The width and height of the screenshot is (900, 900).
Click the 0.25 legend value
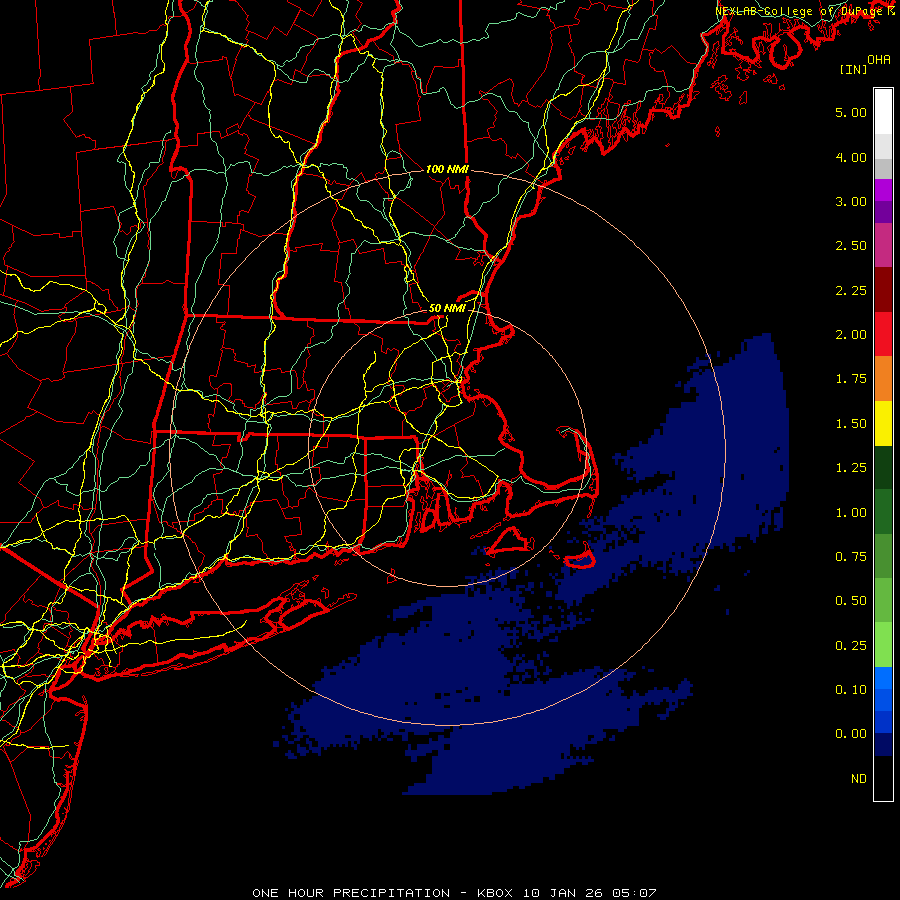851,646
